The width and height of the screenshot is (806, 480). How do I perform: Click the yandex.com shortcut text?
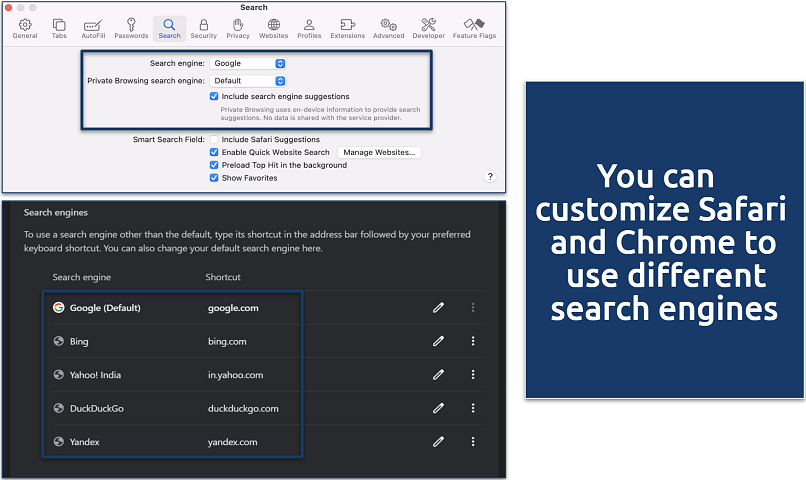[x=232, y=441]
